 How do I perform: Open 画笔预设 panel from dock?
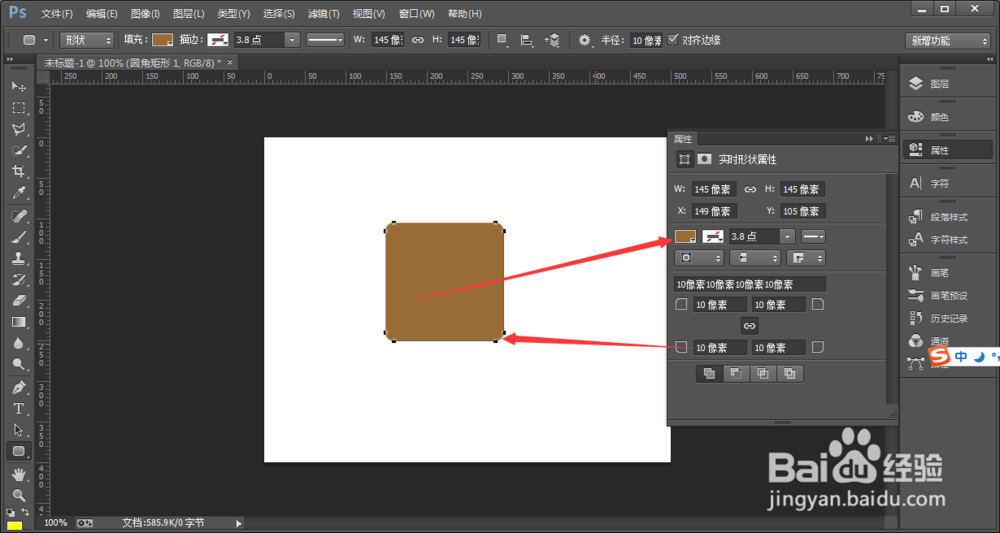pos(946,296)
